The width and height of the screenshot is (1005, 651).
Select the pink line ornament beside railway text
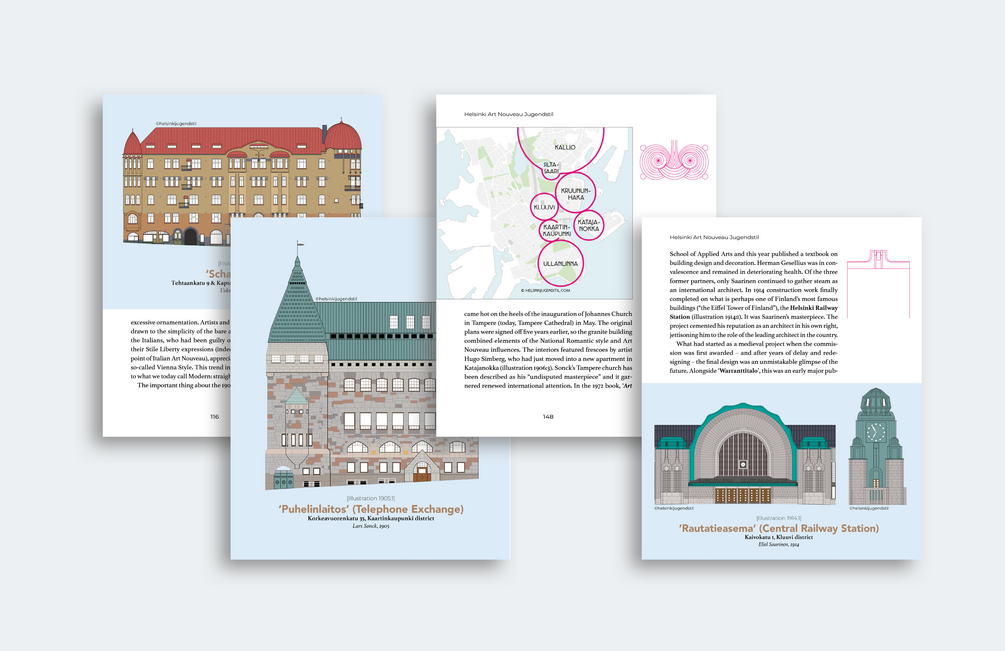[878, 284]
